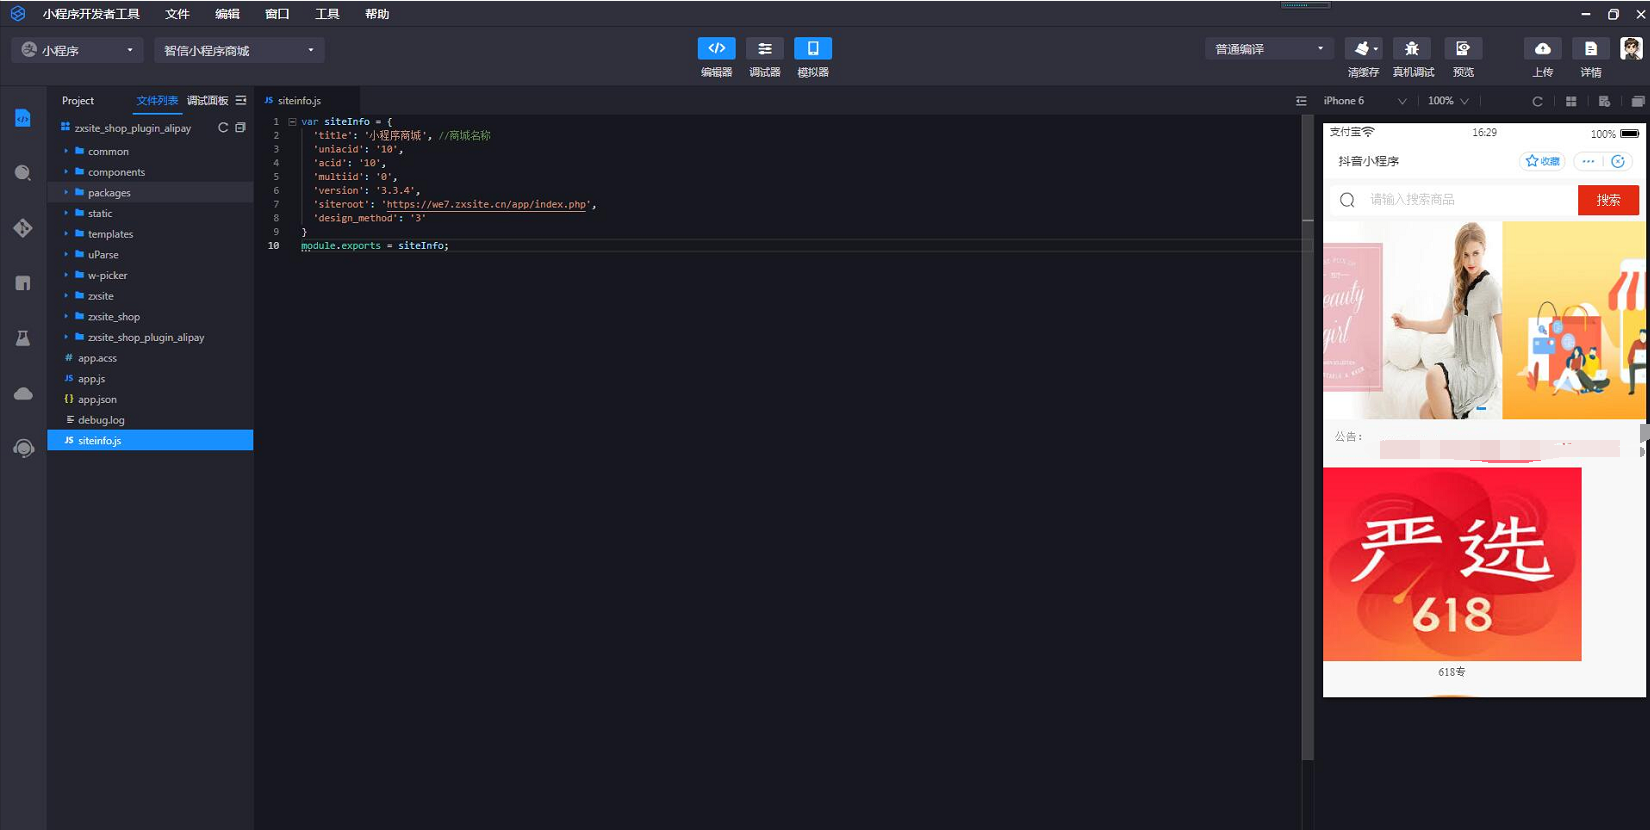Click the siteroot URL in the code
The image size is (1650, 830).
pos(487,204)
